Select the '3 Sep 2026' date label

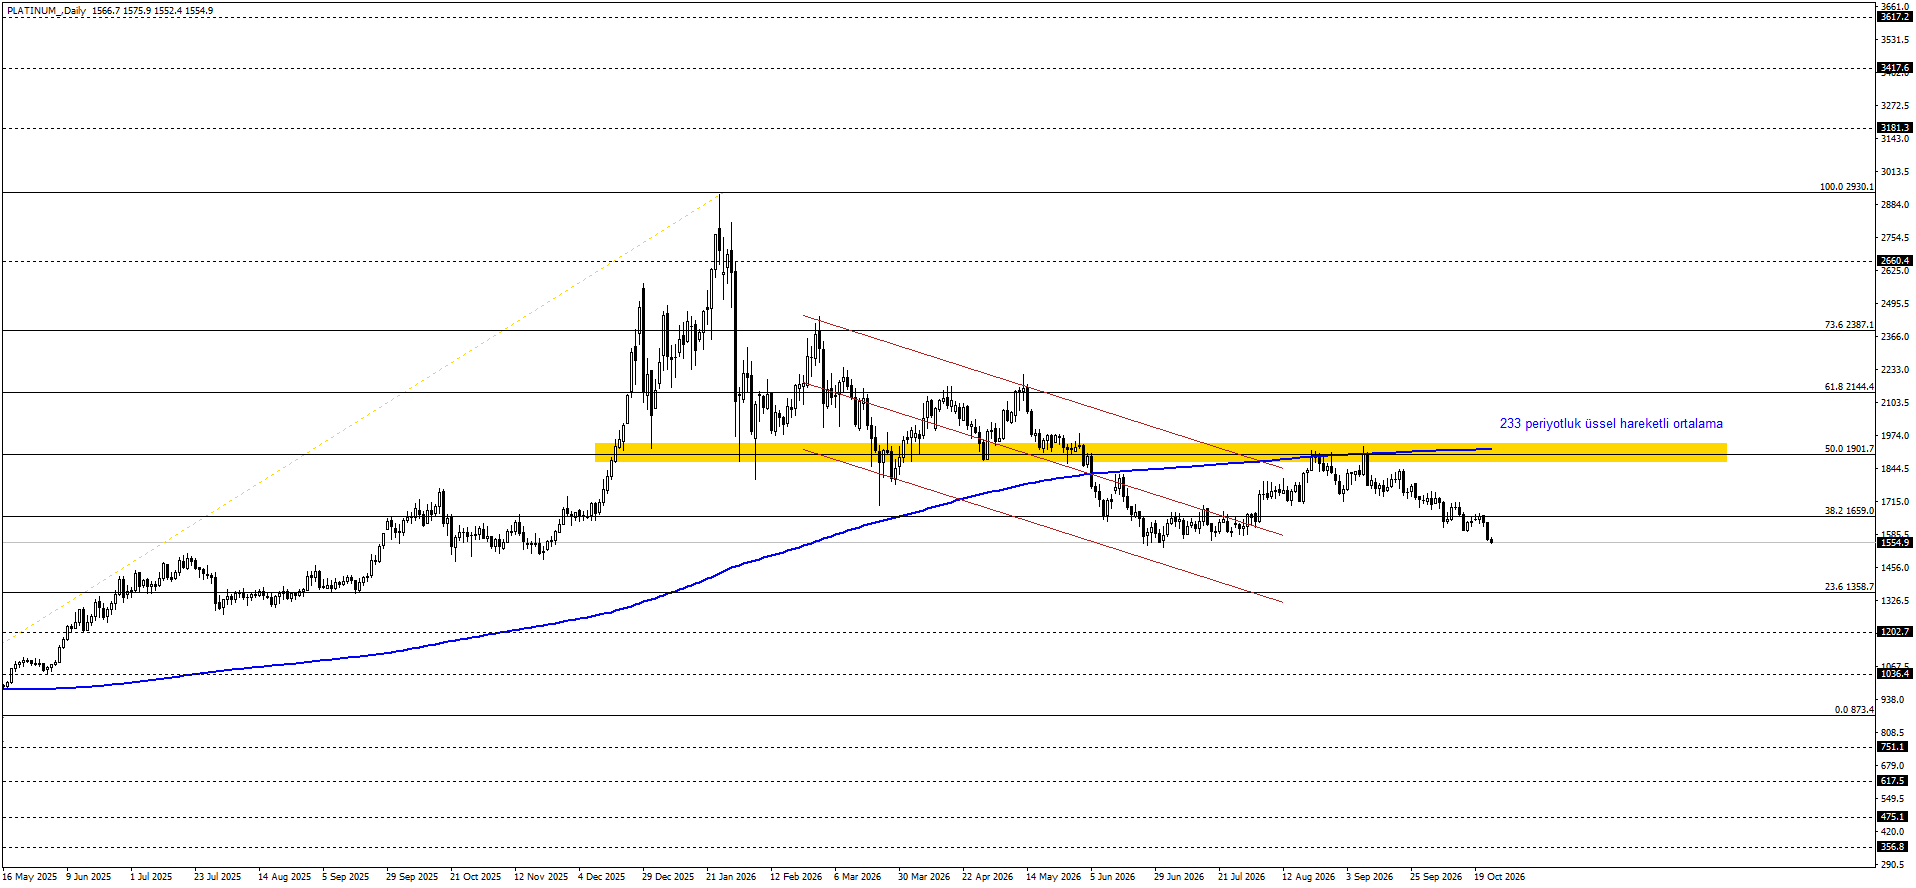[1369, 877]
